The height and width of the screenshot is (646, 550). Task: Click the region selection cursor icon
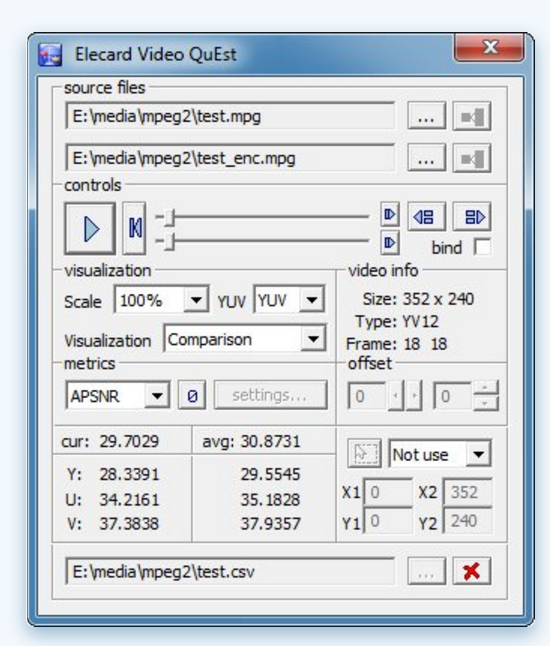[x=364, y=453]
